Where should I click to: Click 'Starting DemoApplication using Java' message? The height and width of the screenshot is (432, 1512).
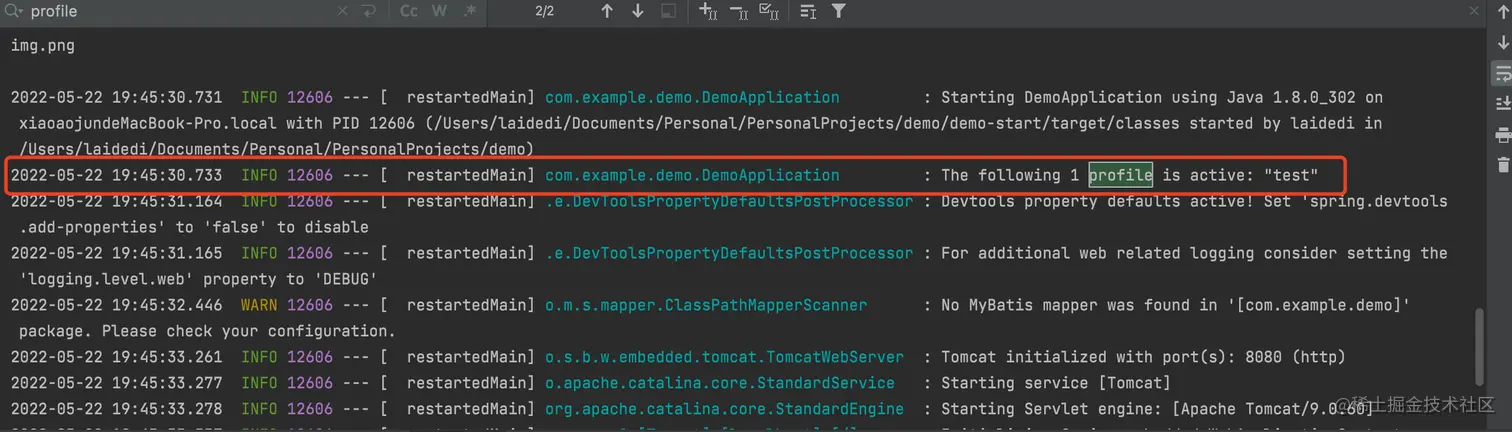[1162, 97]
